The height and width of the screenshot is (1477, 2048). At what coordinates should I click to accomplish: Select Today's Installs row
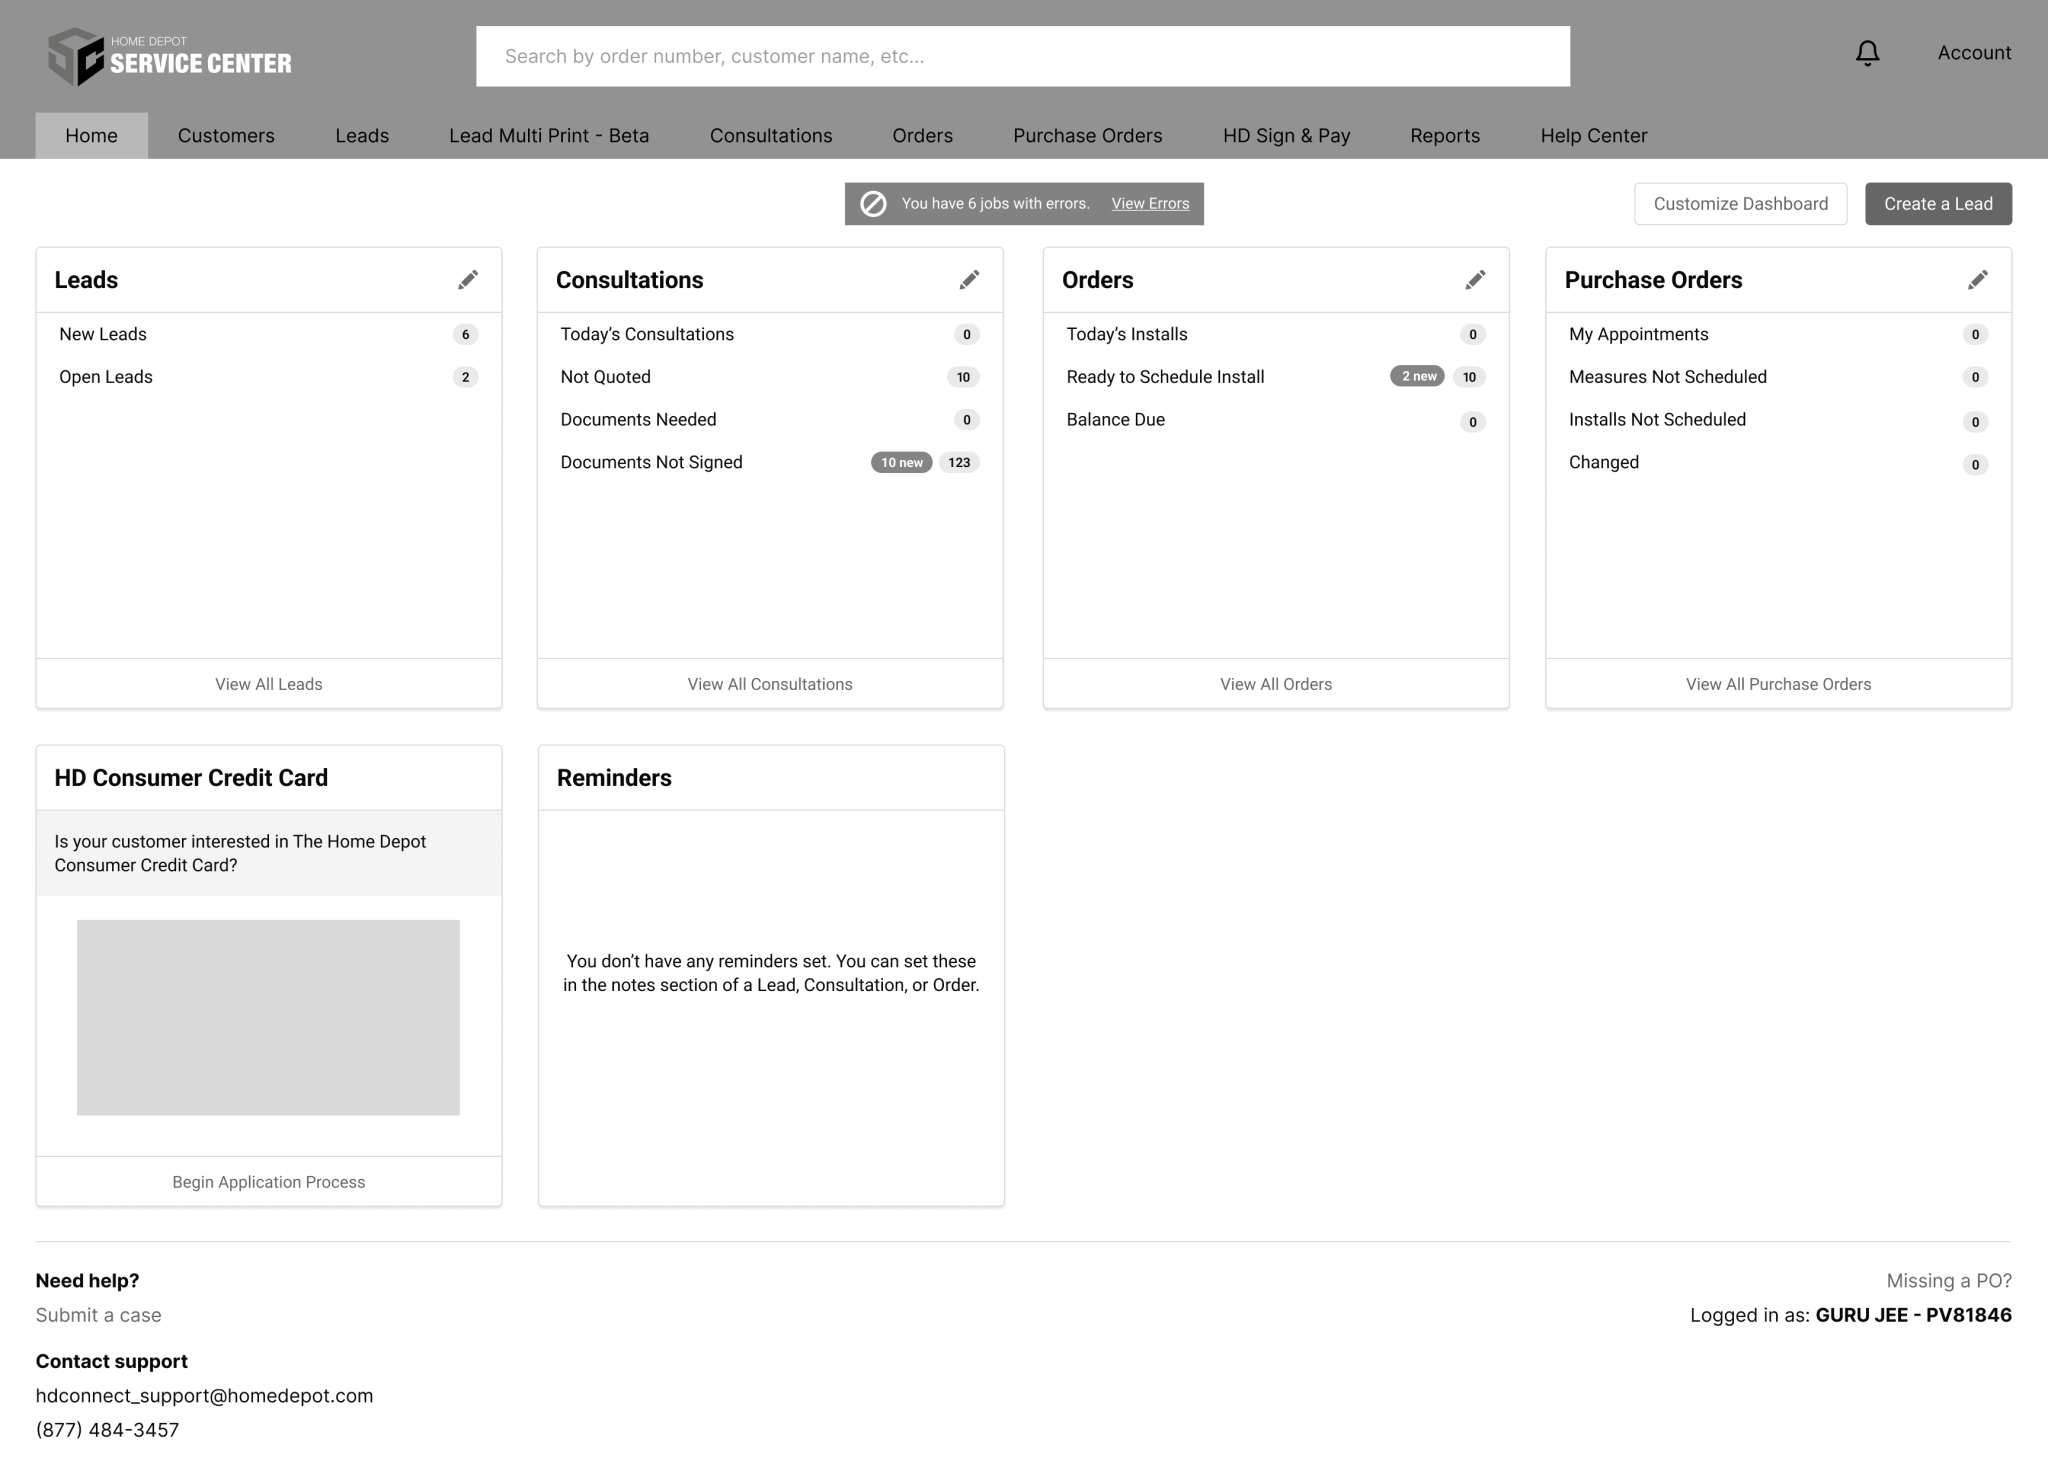coord(1276,335)
